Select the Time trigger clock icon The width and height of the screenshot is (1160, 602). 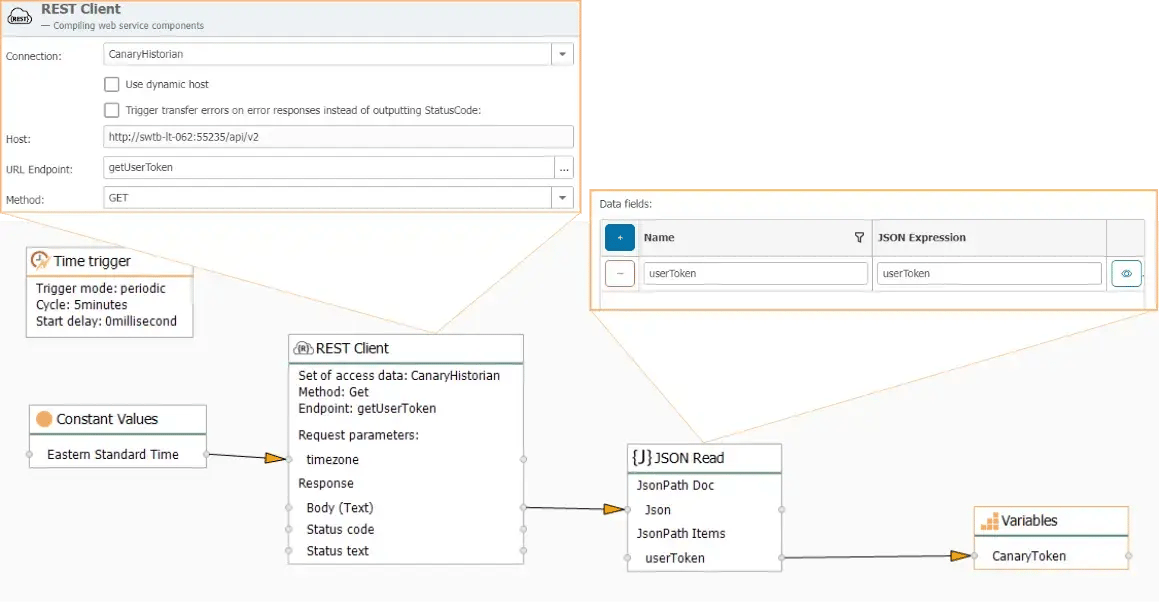[x=39, y=259]
